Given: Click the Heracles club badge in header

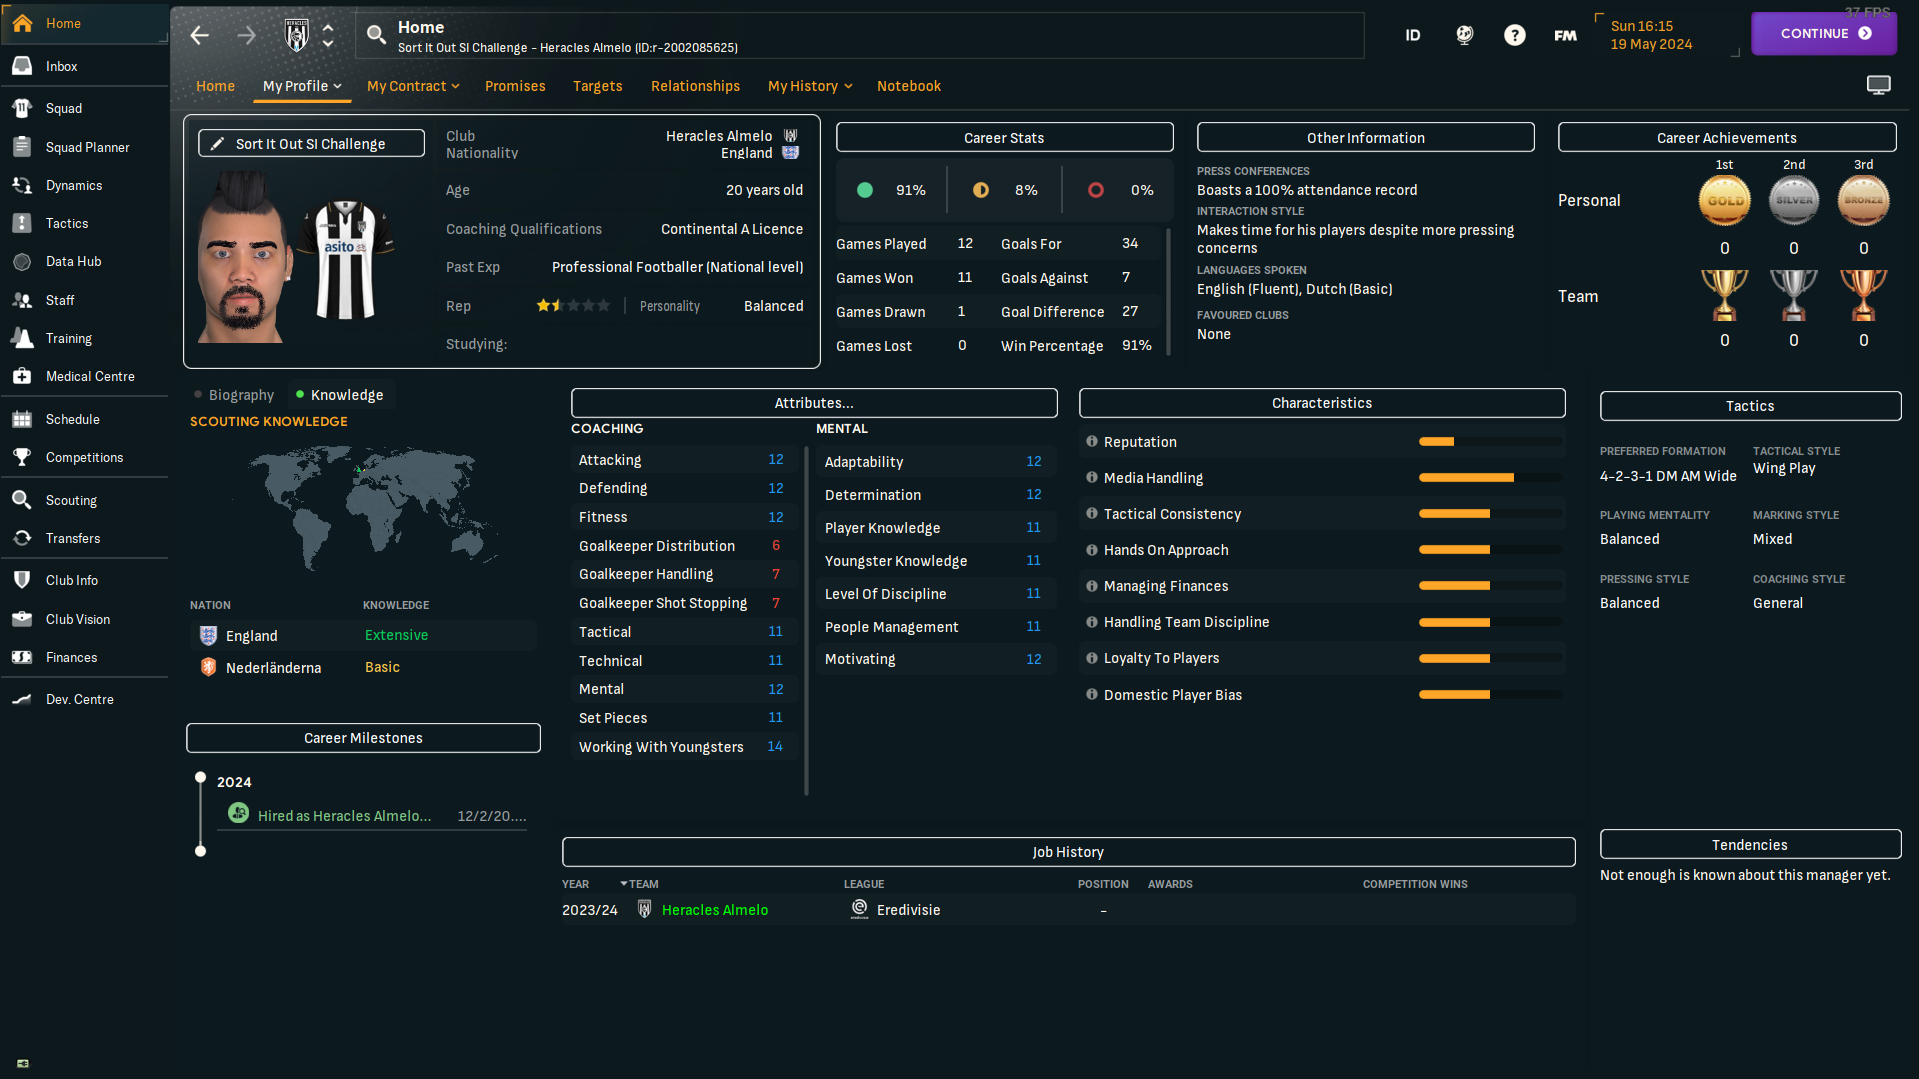Looking at the screenshot, I should [297, 35].
